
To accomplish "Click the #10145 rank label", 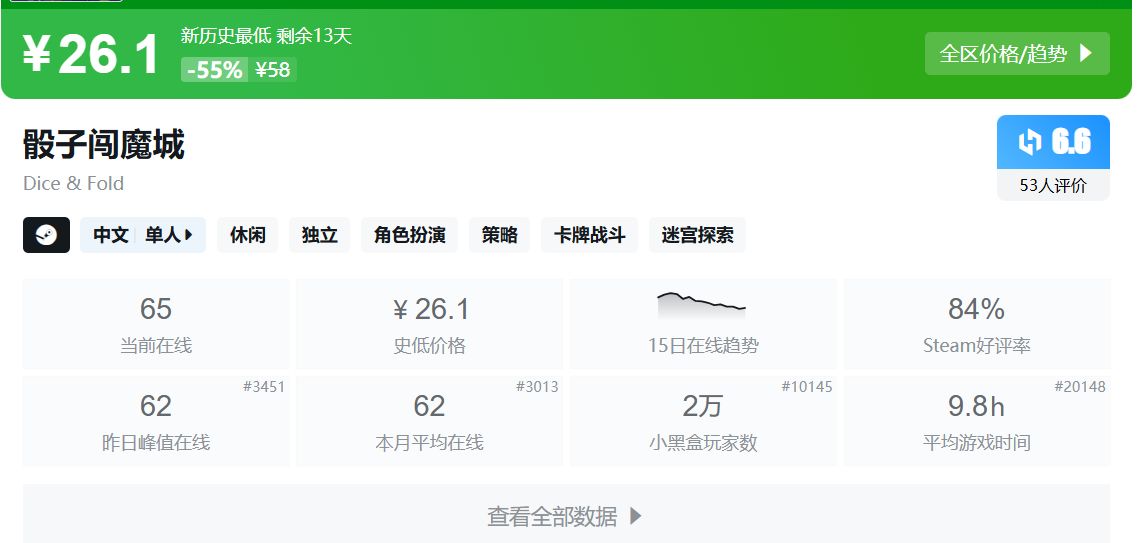I will [x=807, y=387].
